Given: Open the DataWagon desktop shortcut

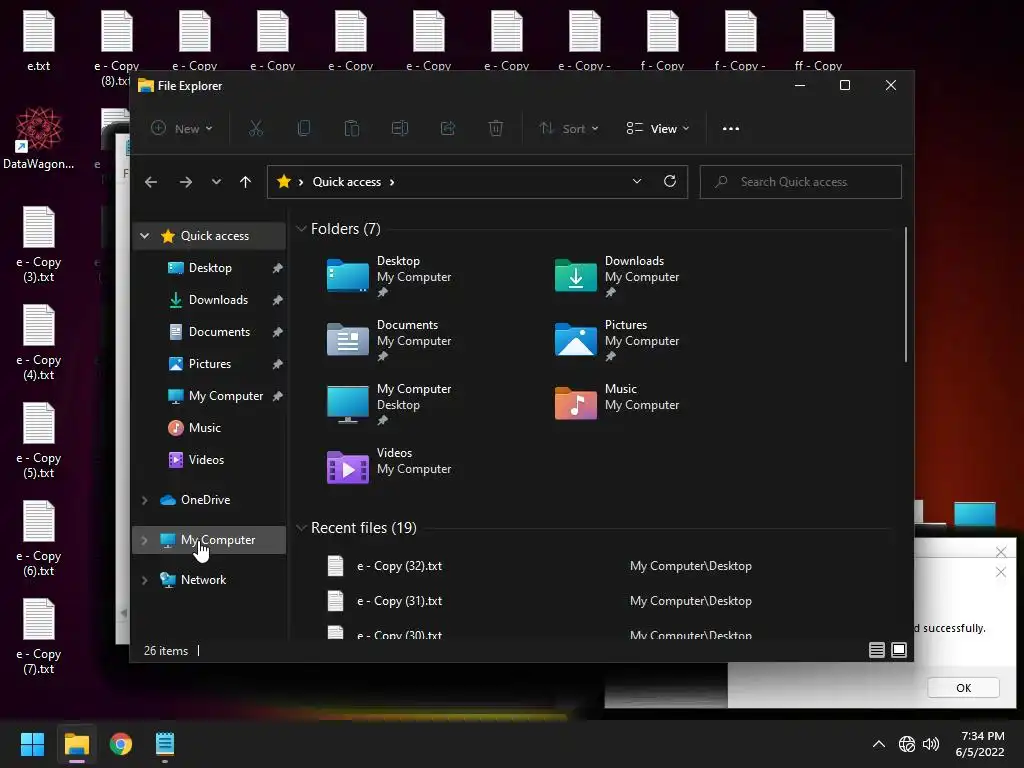Looking at the screenshot, I should coord(39,138).
